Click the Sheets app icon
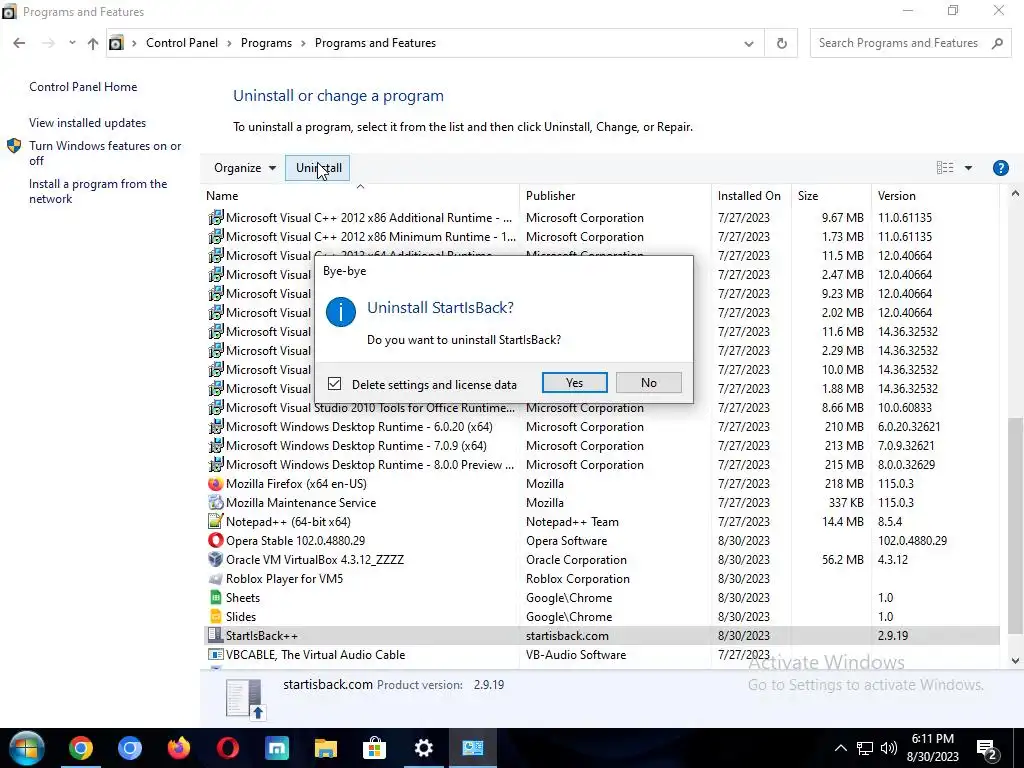The image size is (1024, 768). pyautogui.click(x=216, y=598)
